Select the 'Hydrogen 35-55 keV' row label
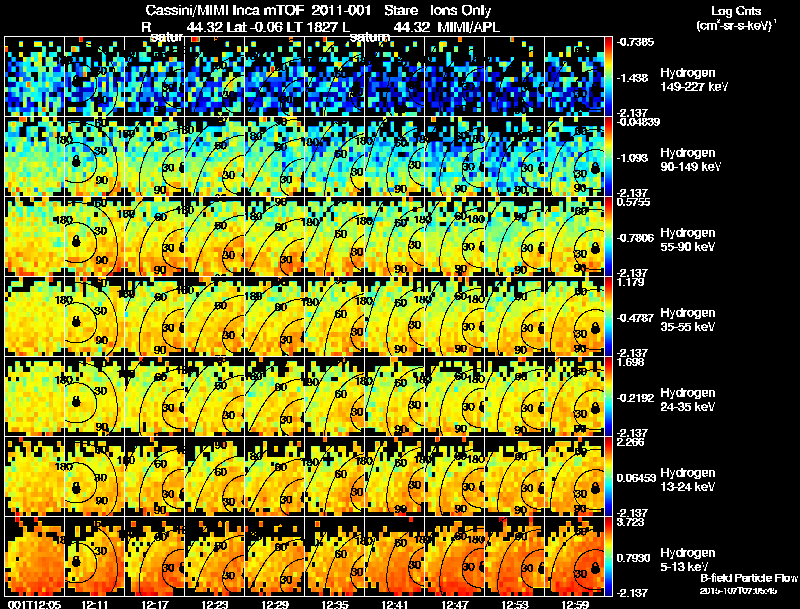Viewport: 800px width, 609px height. pos(688,320)
